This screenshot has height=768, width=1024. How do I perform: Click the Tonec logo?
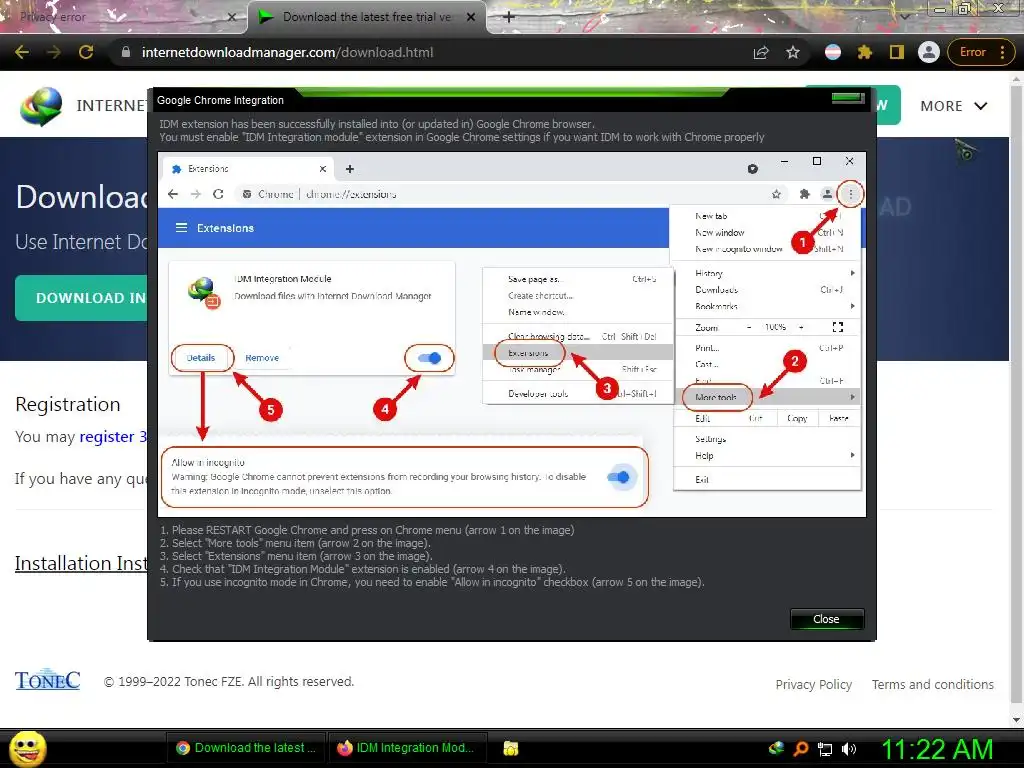pyautogui.click(x=48, y=680)
